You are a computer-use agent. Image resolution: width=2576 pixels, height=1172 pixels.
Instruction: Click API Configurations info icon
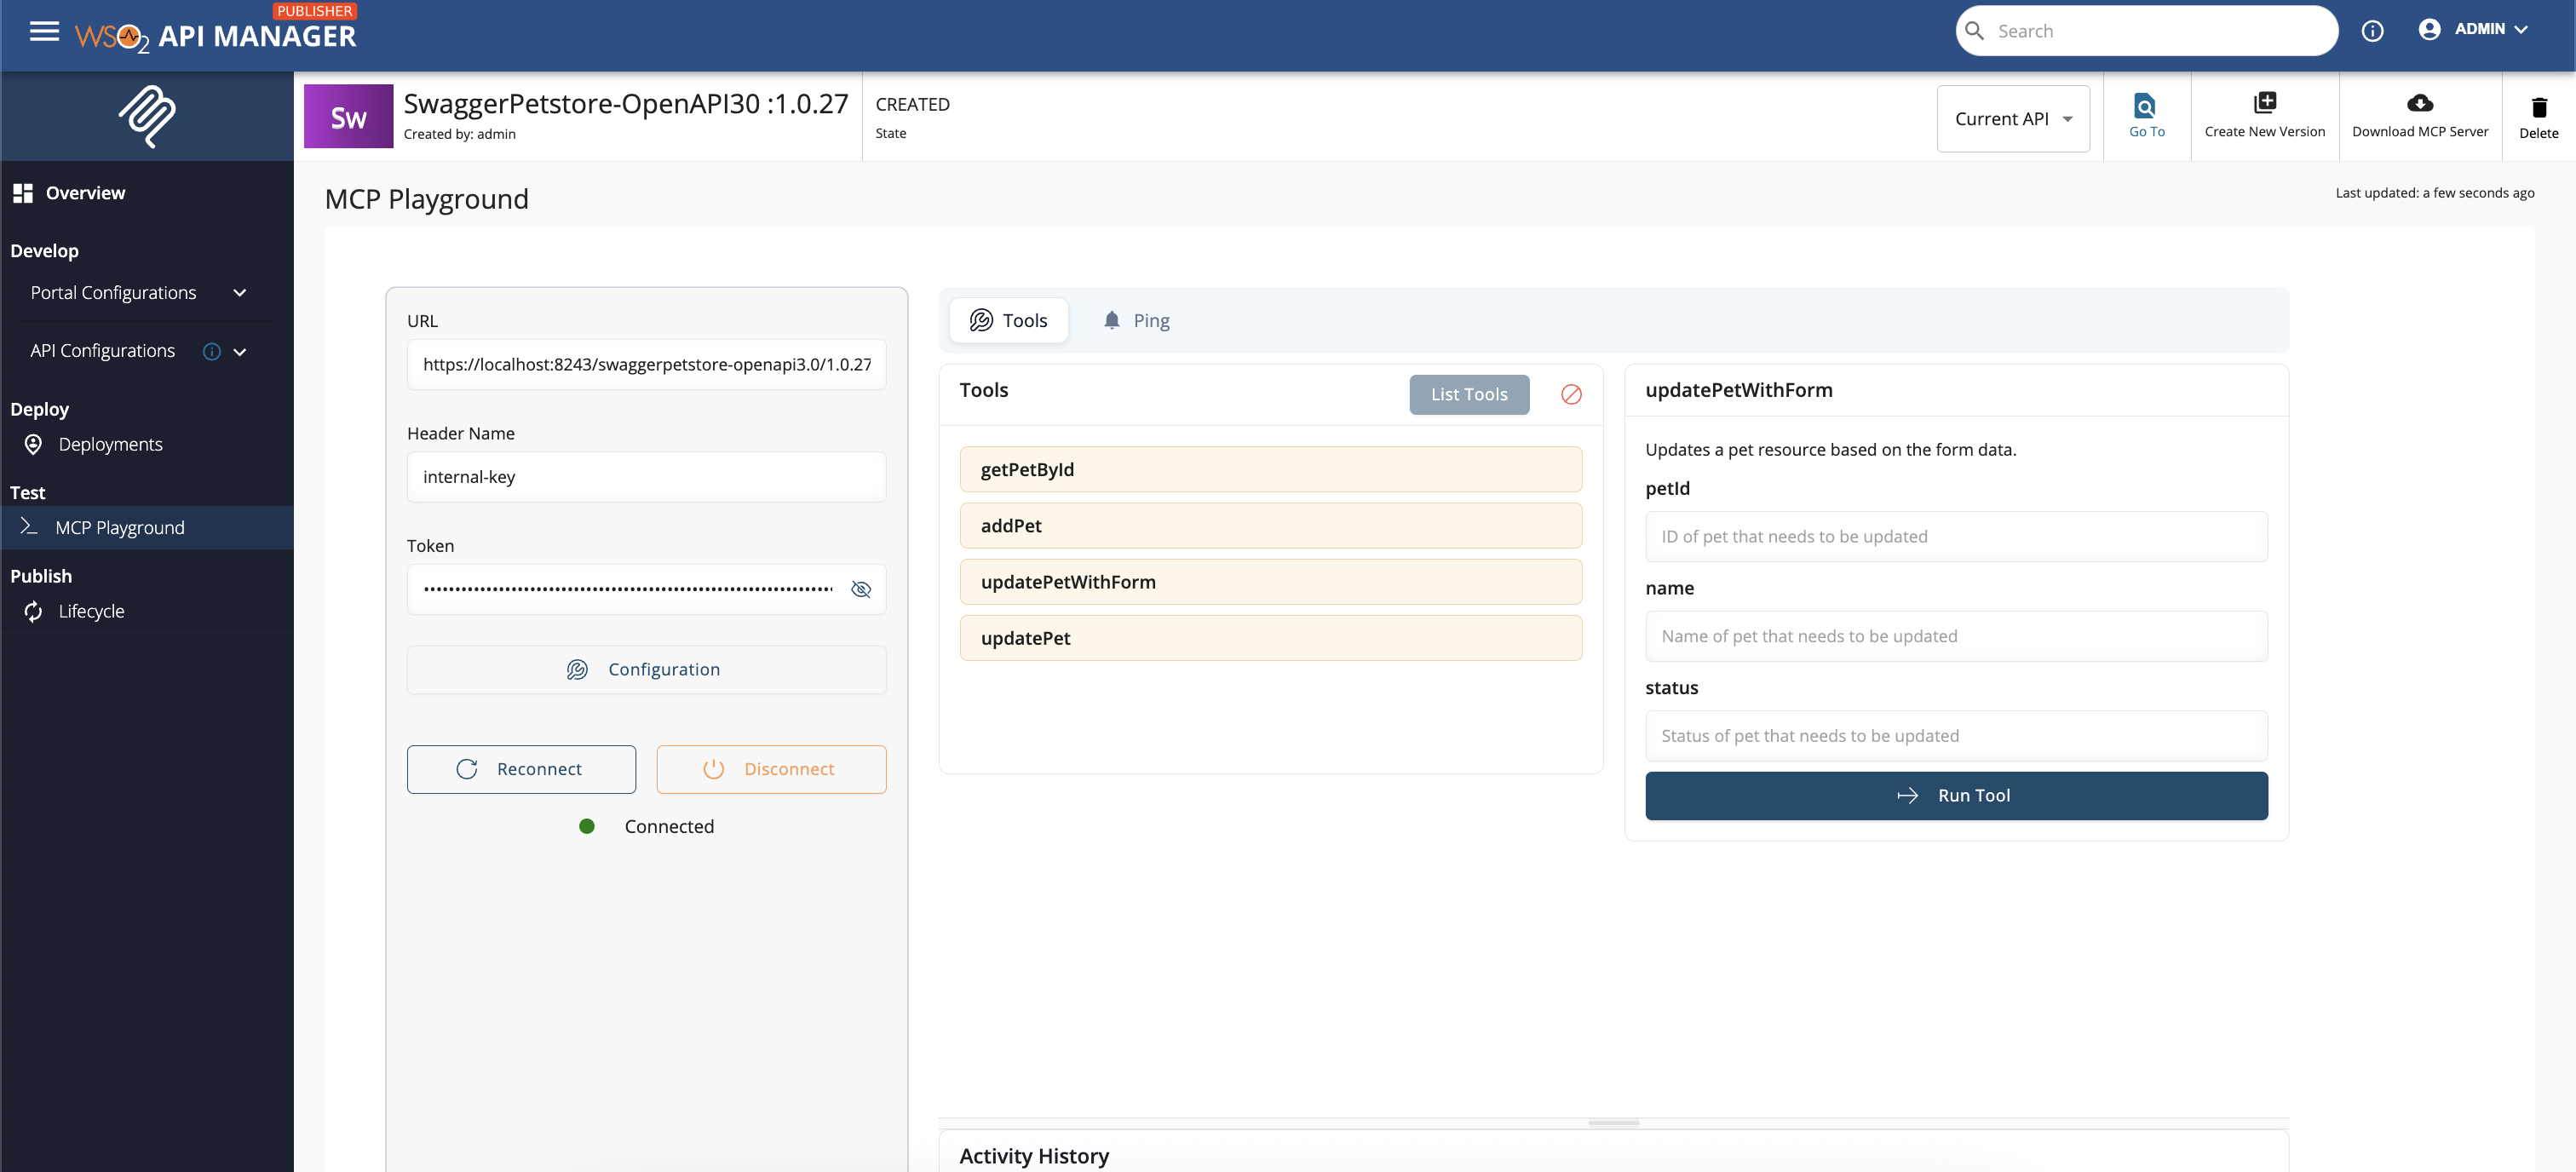(211, 351)
